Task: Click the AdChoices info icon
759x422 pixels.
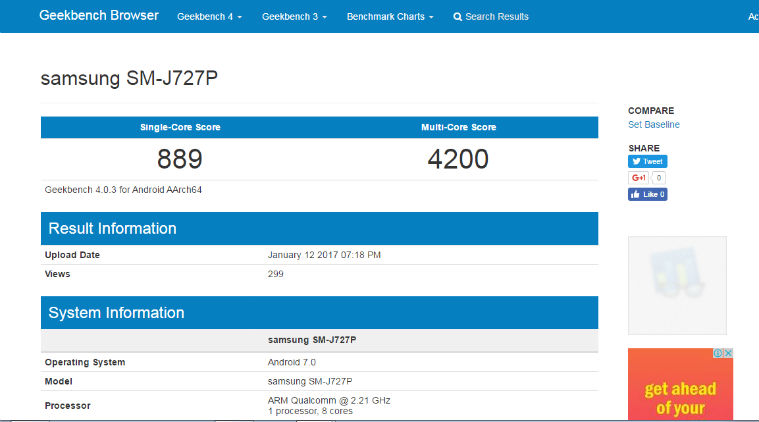Action: pos(718,353)
